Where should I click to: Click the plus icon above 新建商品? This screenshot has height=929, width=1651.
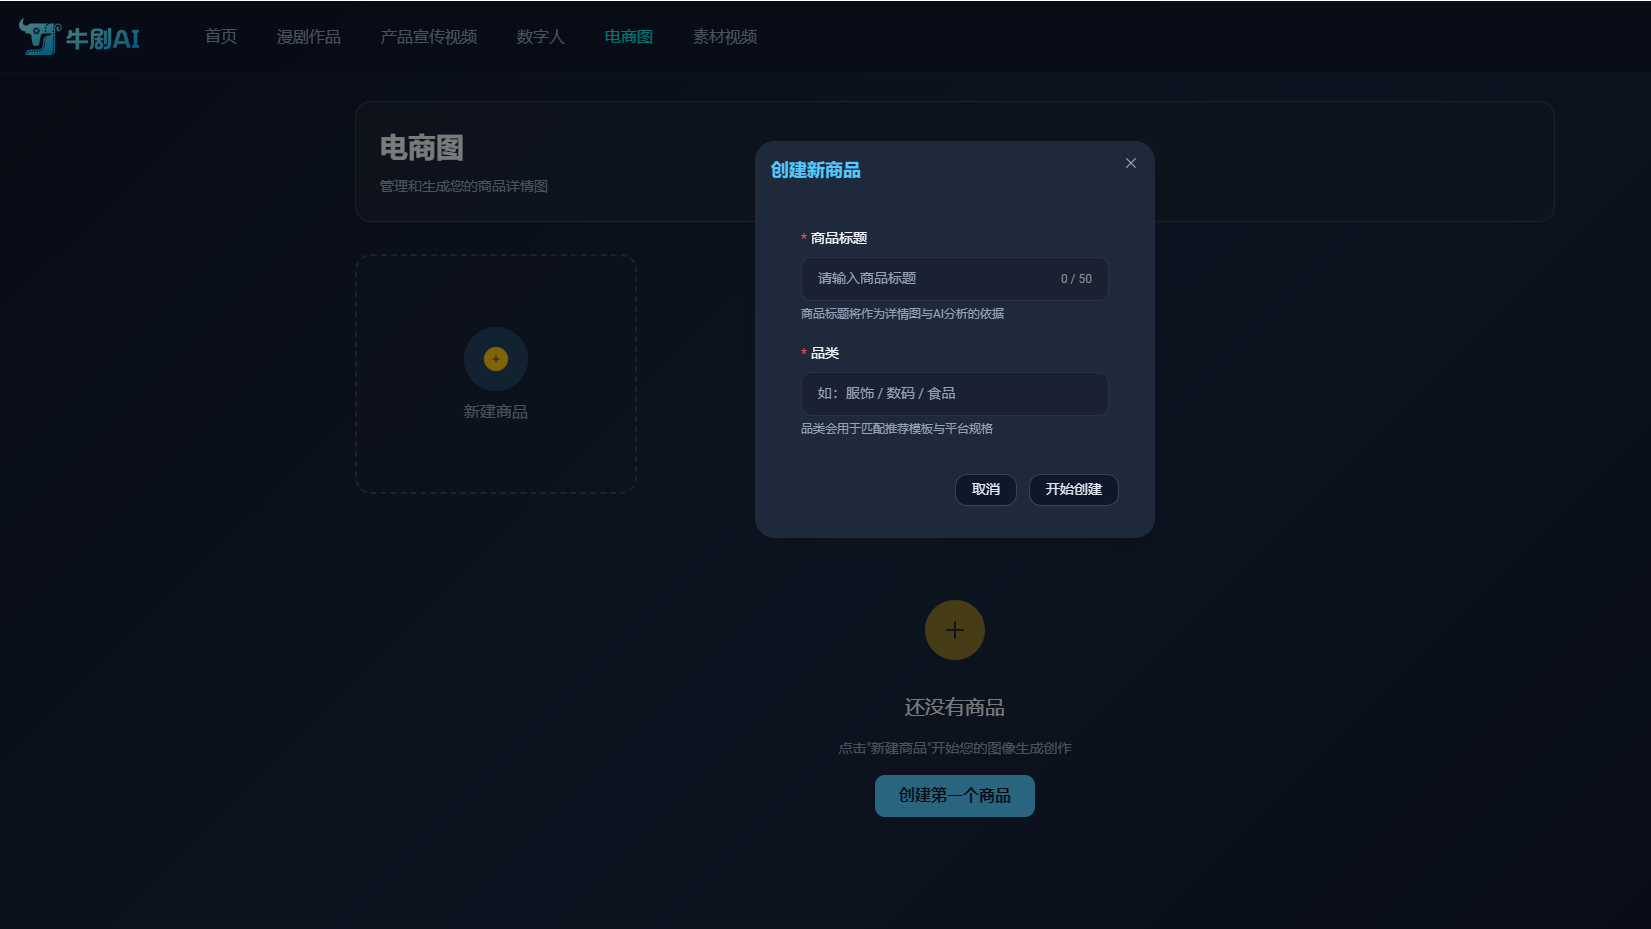(x=496, y=359)
